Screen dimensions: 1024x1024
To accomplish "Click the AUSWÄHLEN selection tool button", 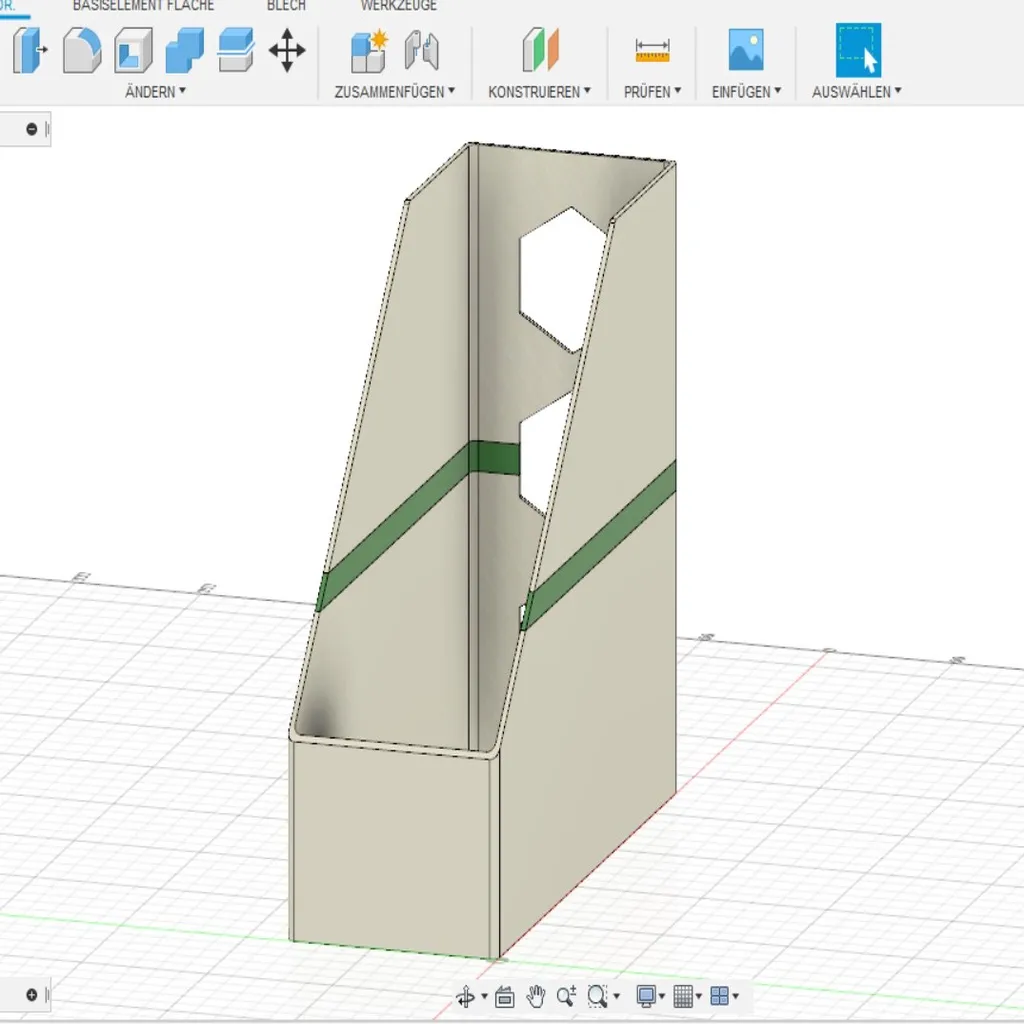I will tap(858, 49).
